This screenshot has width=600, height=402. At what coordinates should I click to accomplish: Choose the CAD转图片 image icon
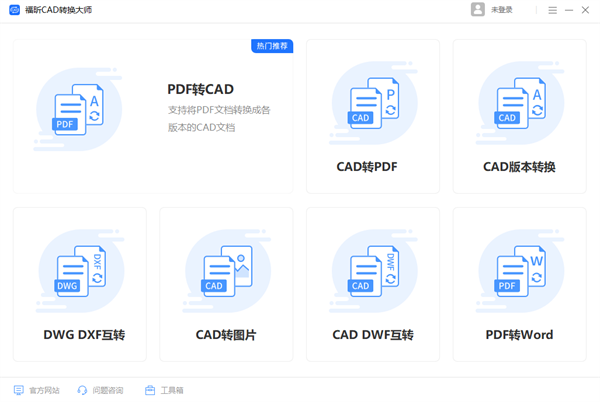click(227, 271)
